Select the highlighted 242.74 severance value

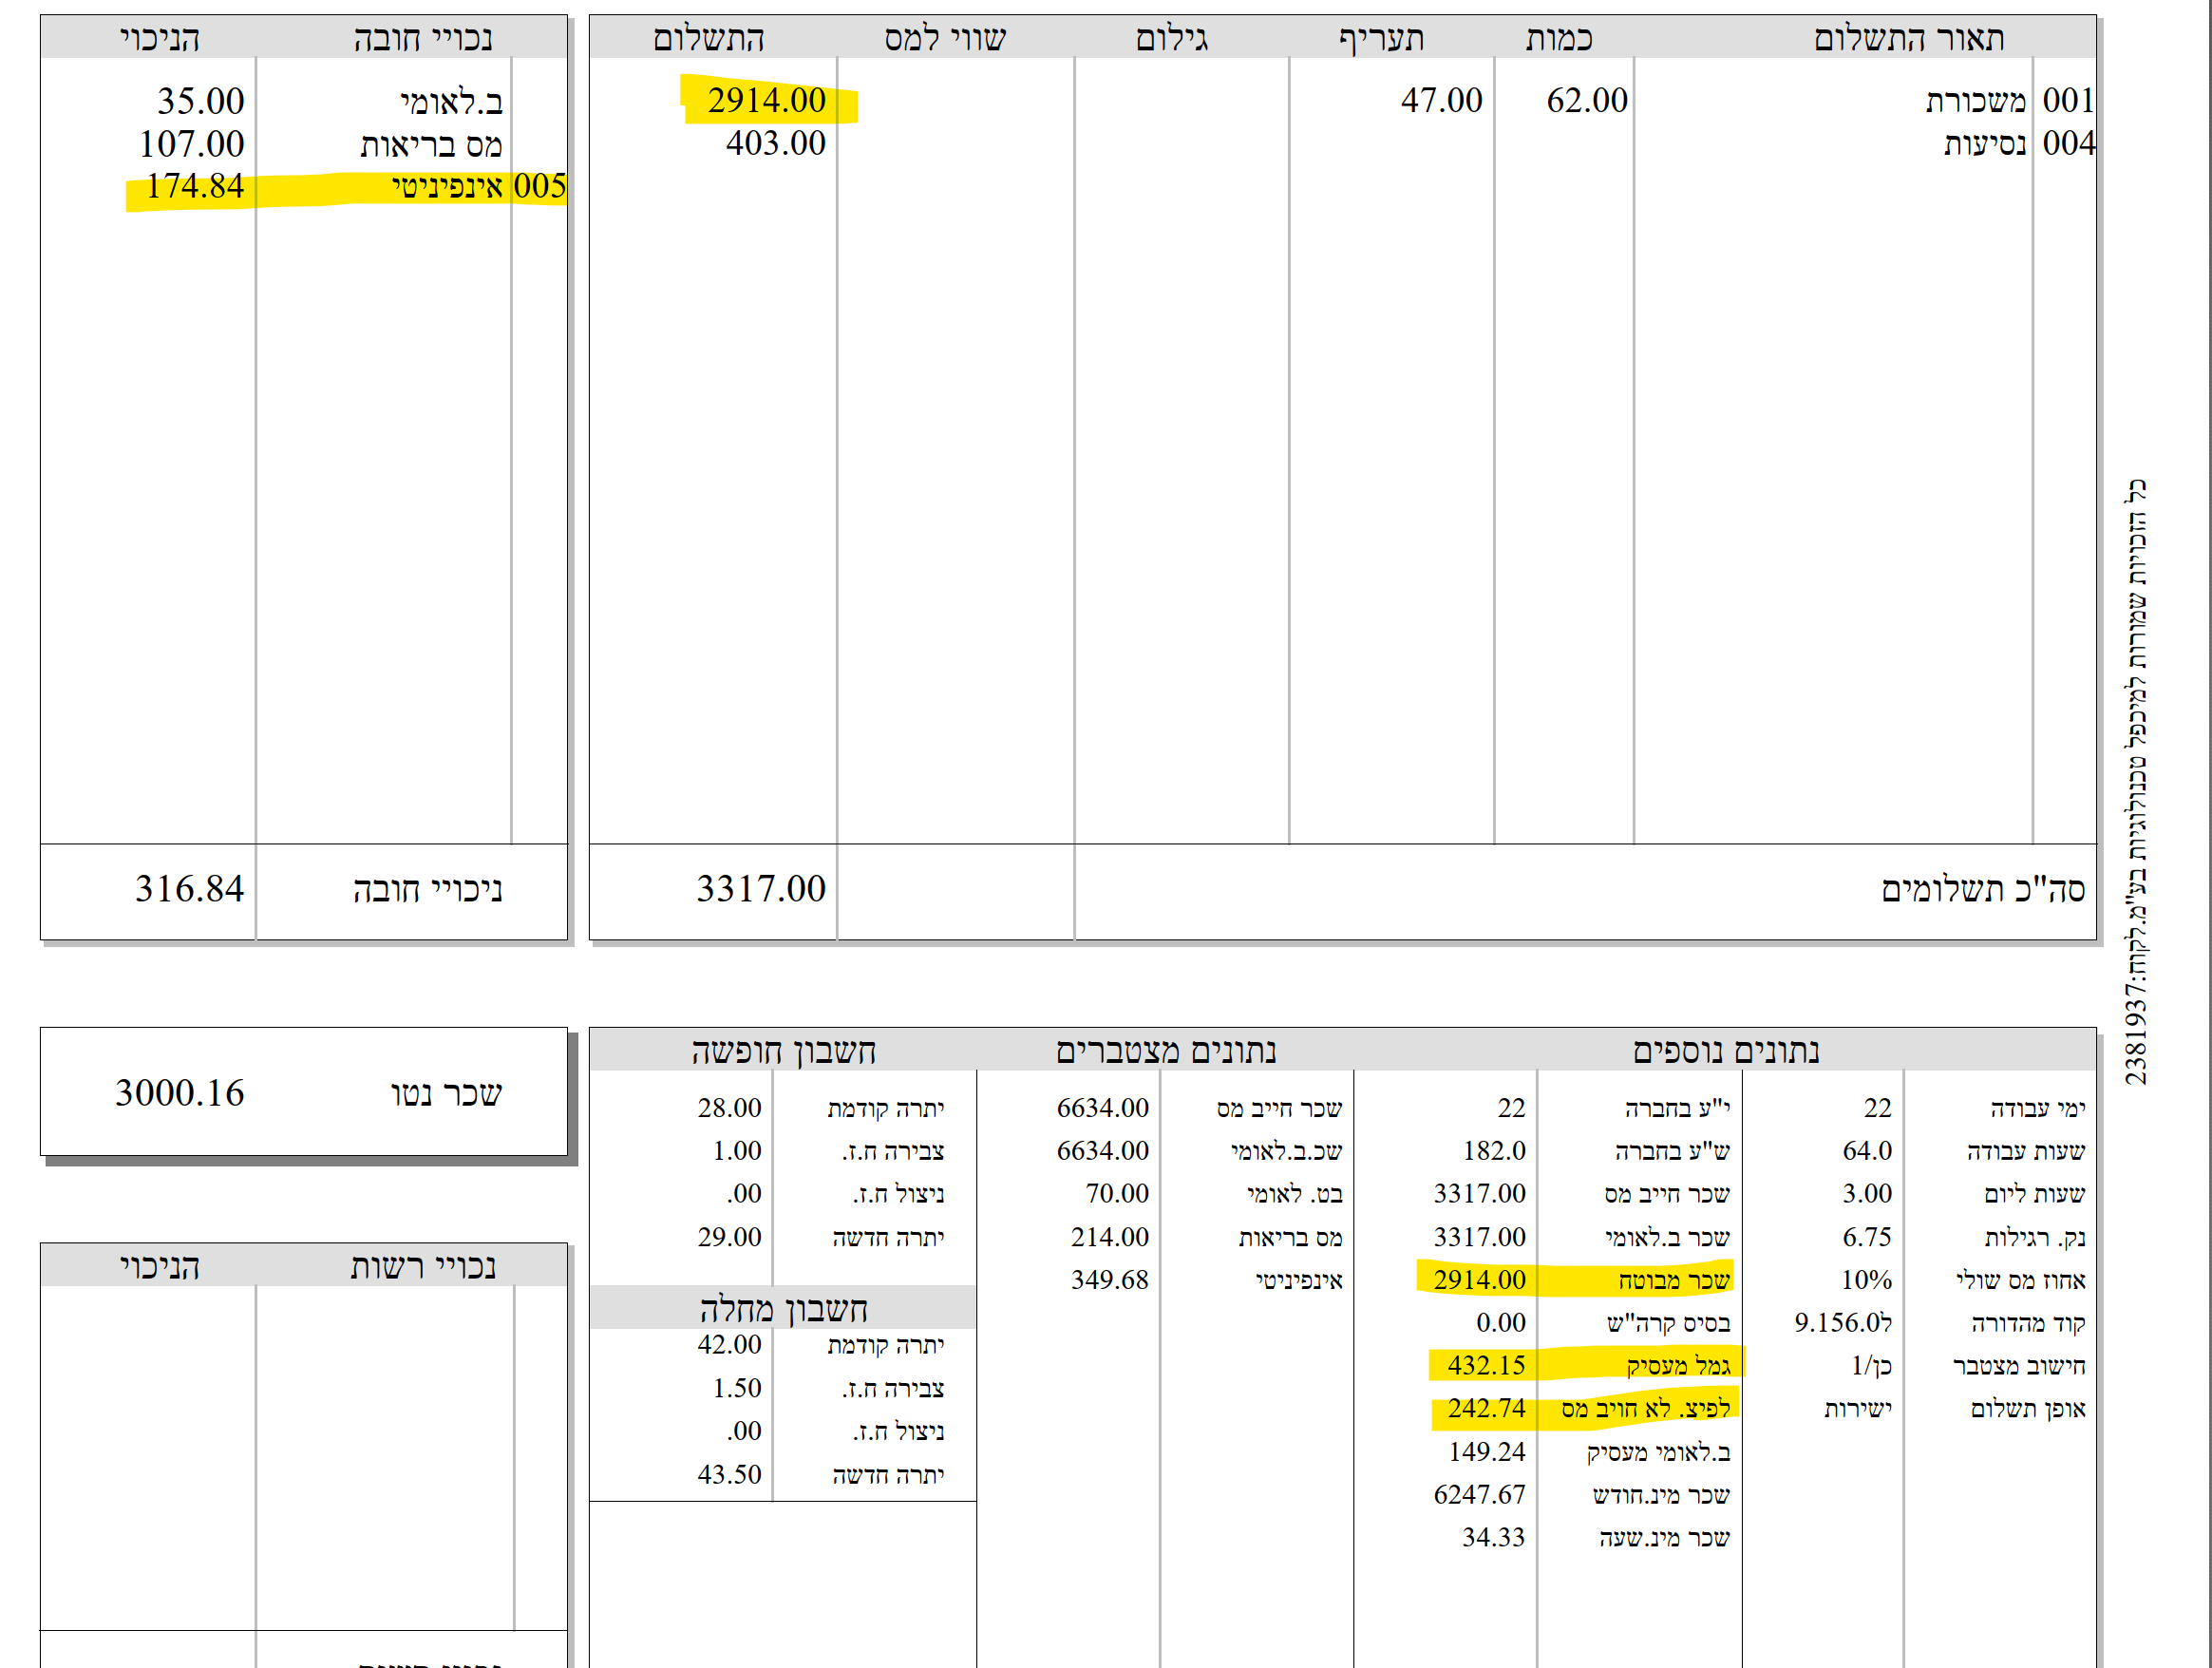[1486, 1408]
